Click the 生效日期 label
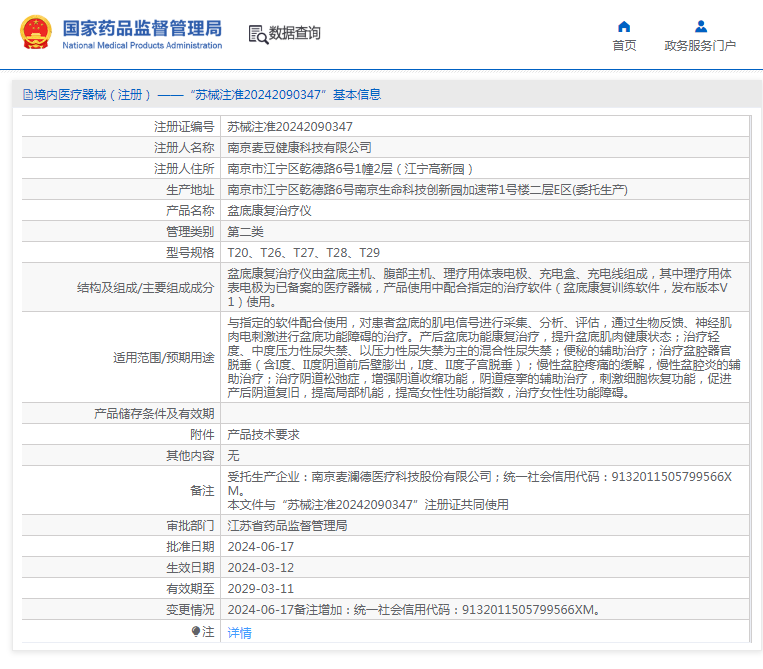Image resolution: width=763 pixels, height=669 pixels. point(190,567)
